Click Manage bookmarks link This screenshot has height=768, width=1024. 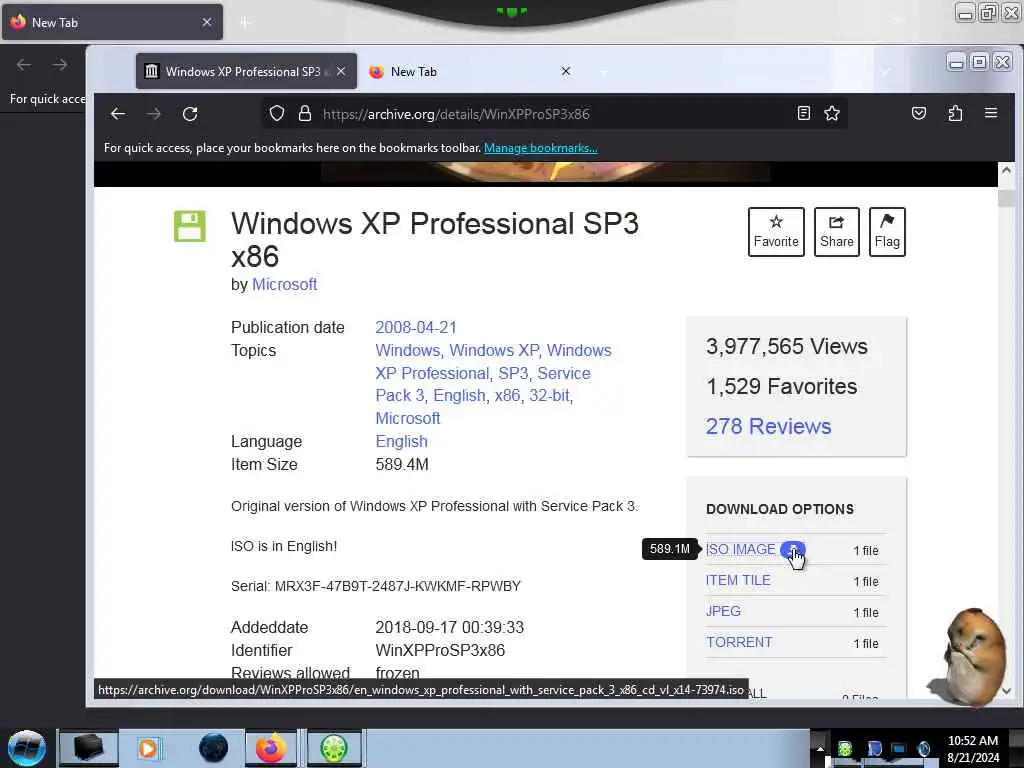[540, 148]
